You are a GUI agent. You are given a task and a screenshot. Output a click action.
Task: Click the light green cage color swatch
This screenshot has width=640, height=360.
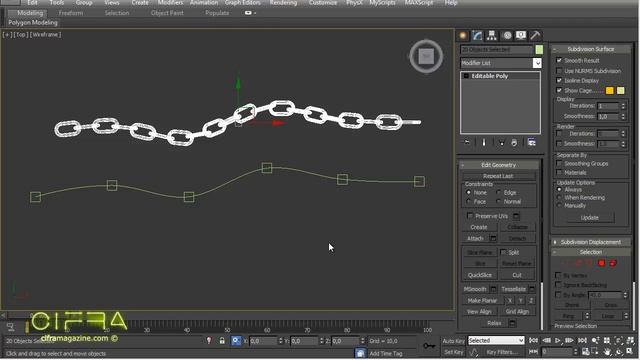tap(620, 91)
